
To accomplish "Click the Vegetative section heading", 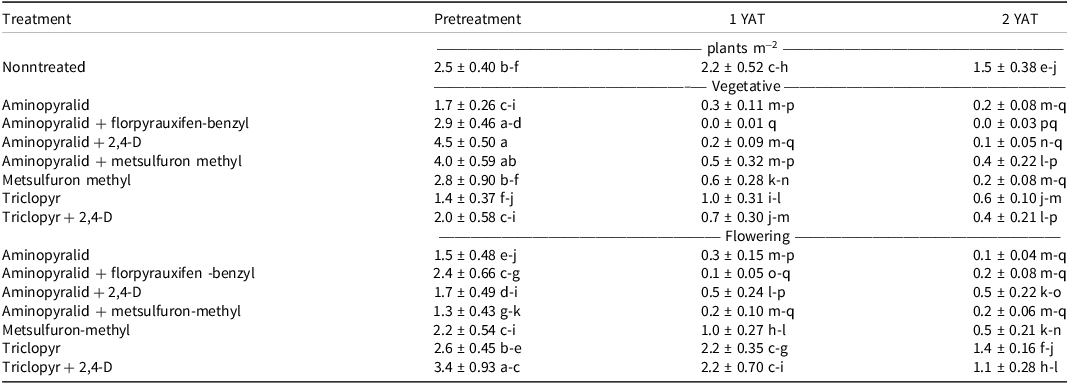I will tap(745, 87).
